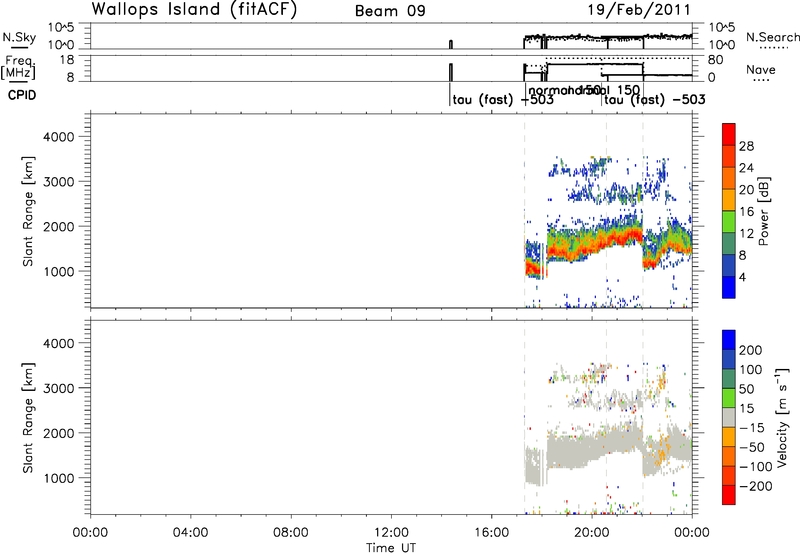Image resolution: width=800 pixels, height=554 pixels.
Task: Click the "Velocity [m s-1]" colorbar title
Action: 782,417
